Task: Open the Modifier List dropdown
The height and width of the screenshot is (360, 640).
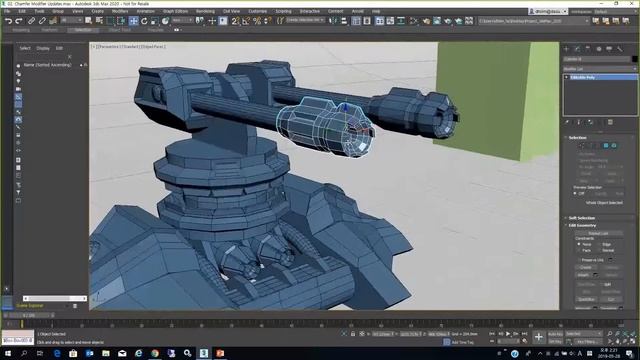Action: [600, 69]
